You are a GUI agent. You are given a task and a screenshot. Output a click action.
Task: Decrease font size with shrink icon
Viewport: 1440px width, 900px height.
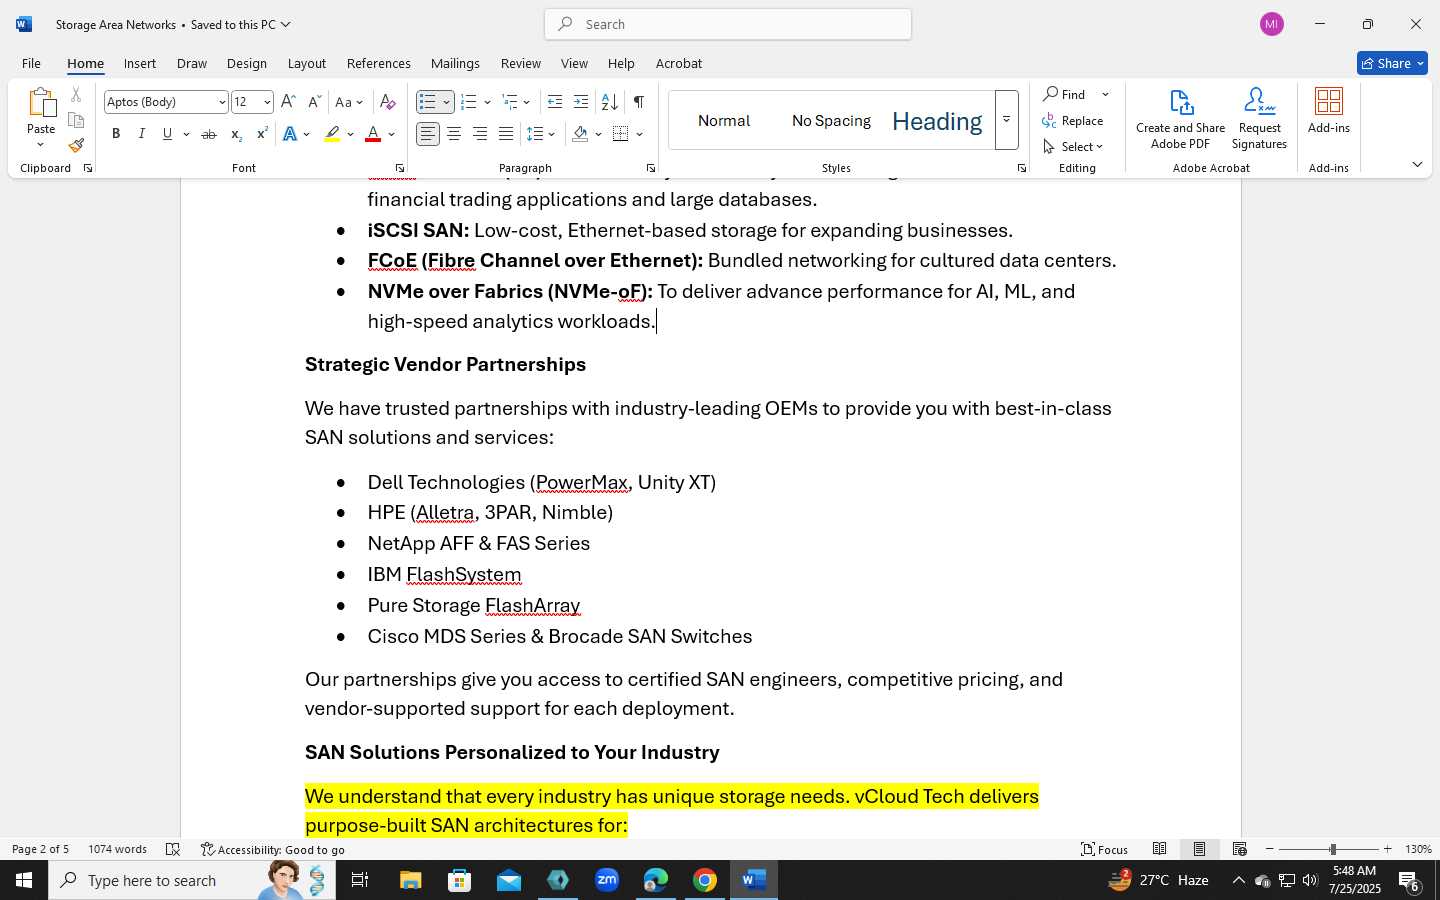point(314,102)
